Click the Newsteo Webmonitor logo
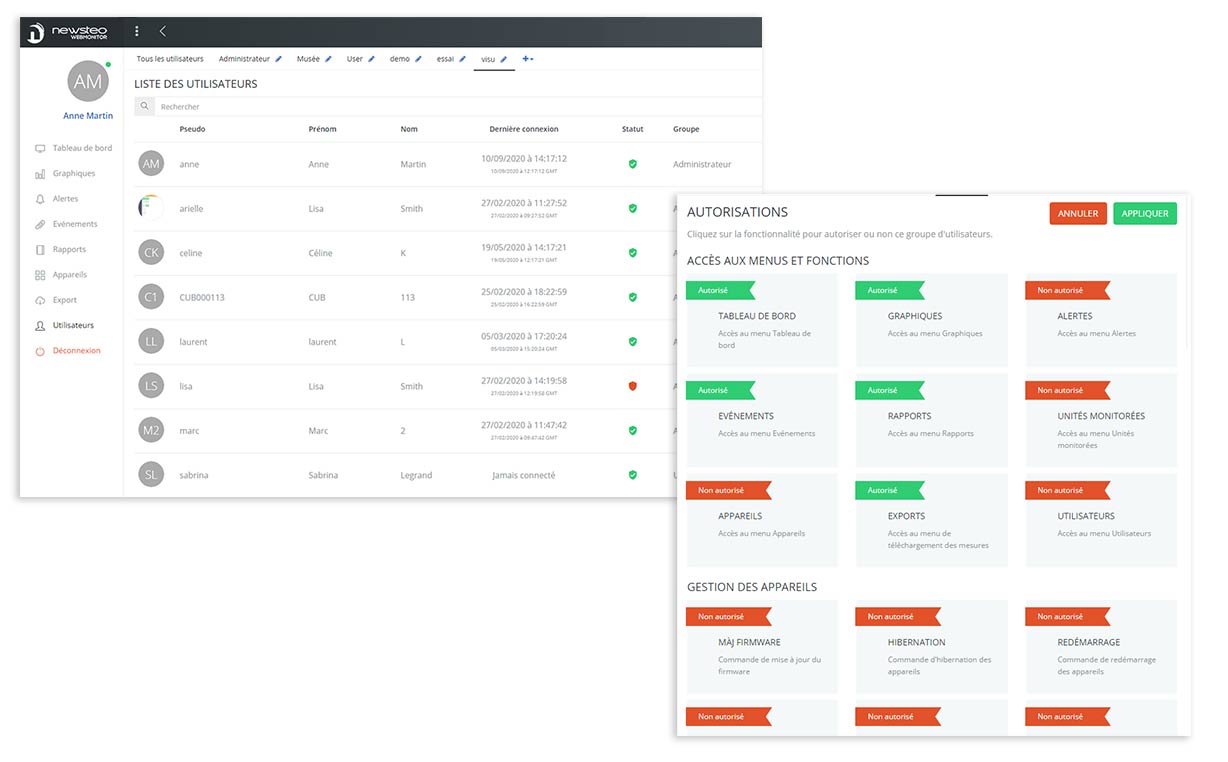 67,32
